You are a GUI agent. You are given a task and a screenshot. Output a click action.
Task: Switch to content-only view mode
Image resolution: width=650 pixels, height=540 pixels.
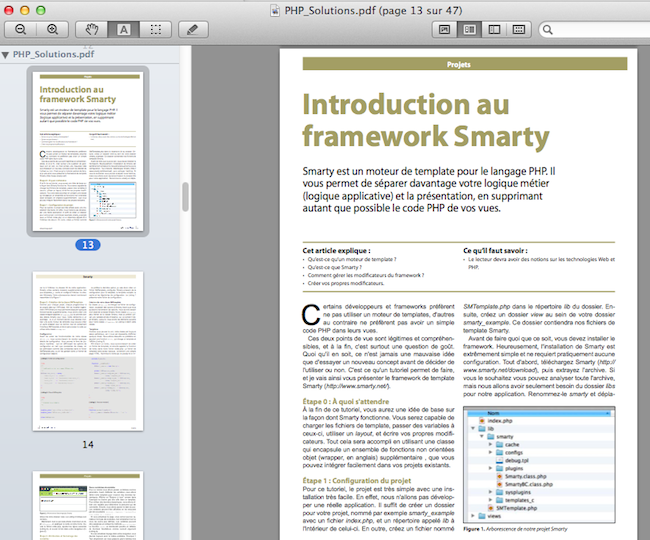pos(444,29)
